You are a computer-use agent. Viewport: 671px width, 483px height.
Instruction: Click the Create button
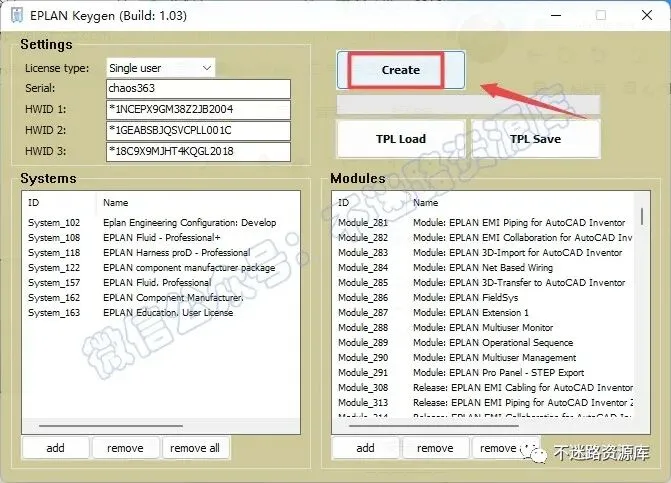pos(401,70)
